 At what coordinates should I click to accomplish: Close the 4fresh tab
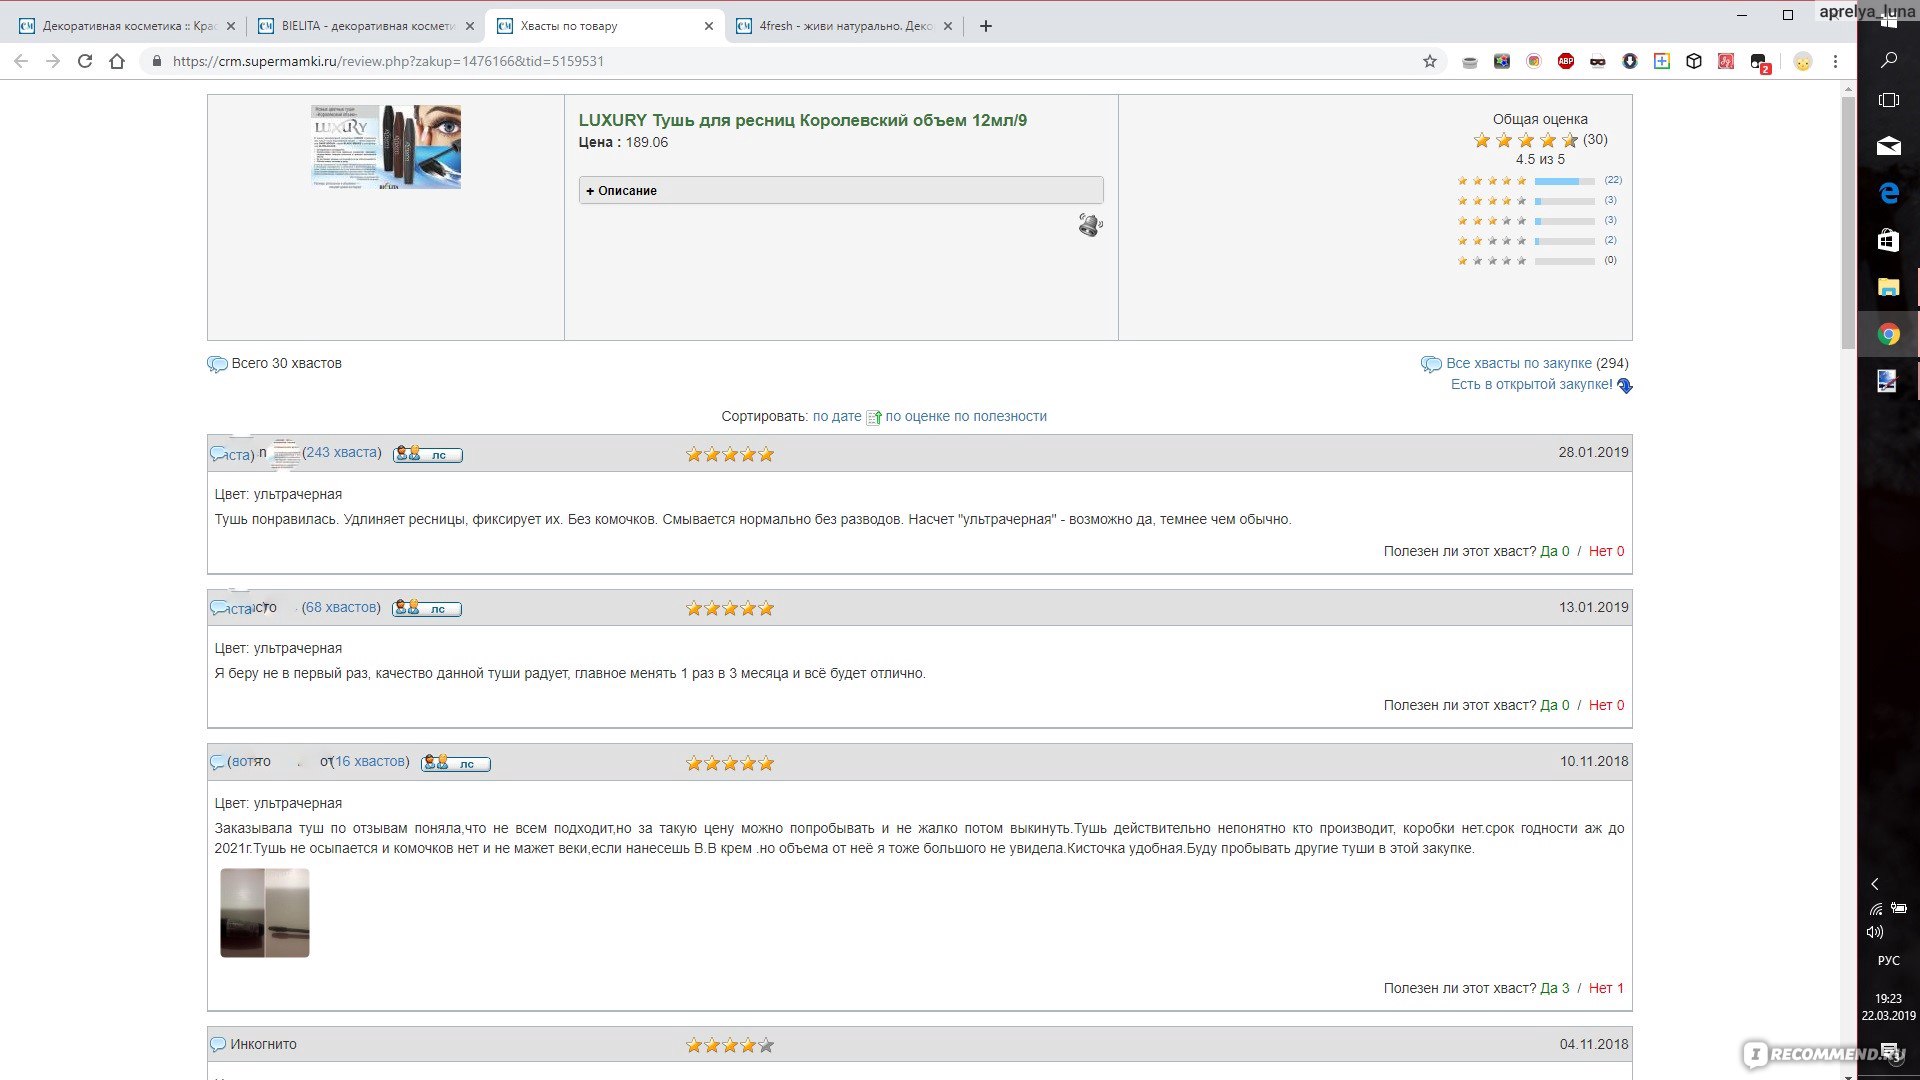pos(948,26)
